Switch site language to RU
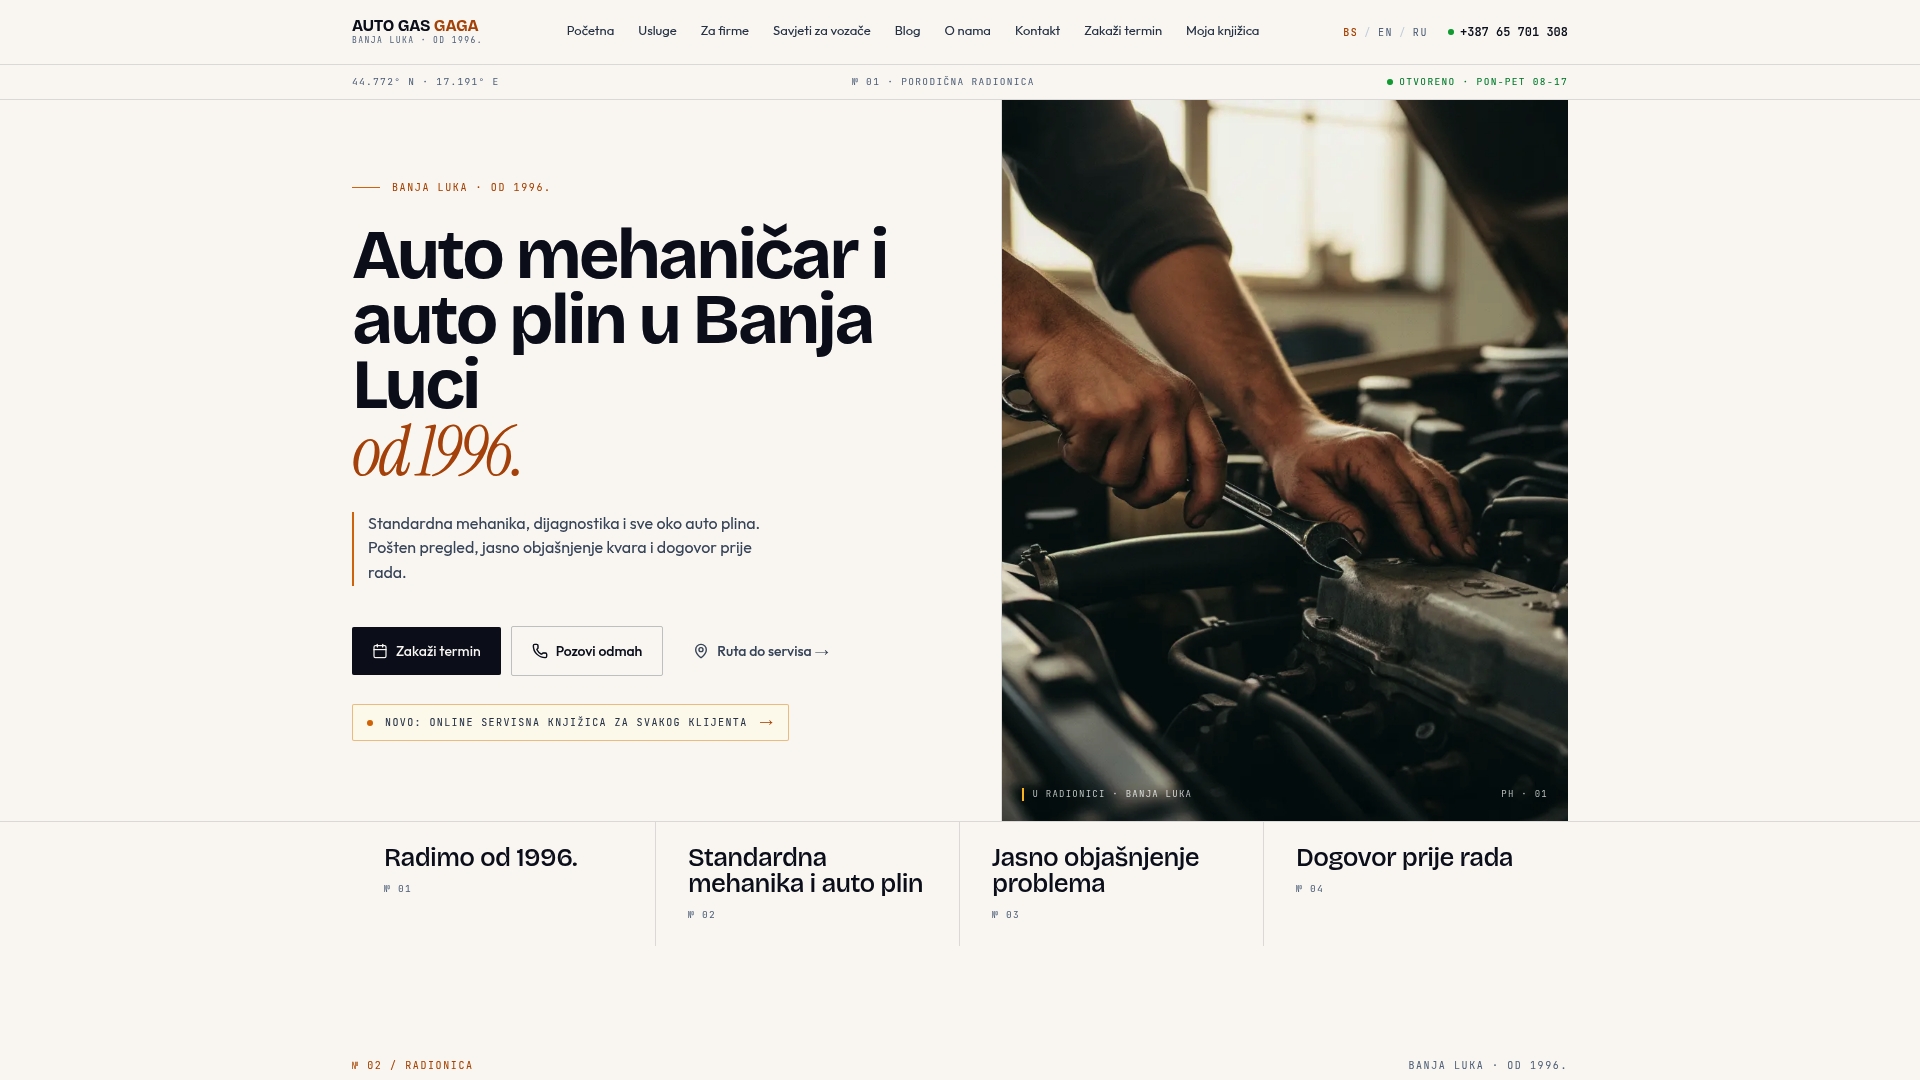 pyautogui.click(x=1420, y=33)
